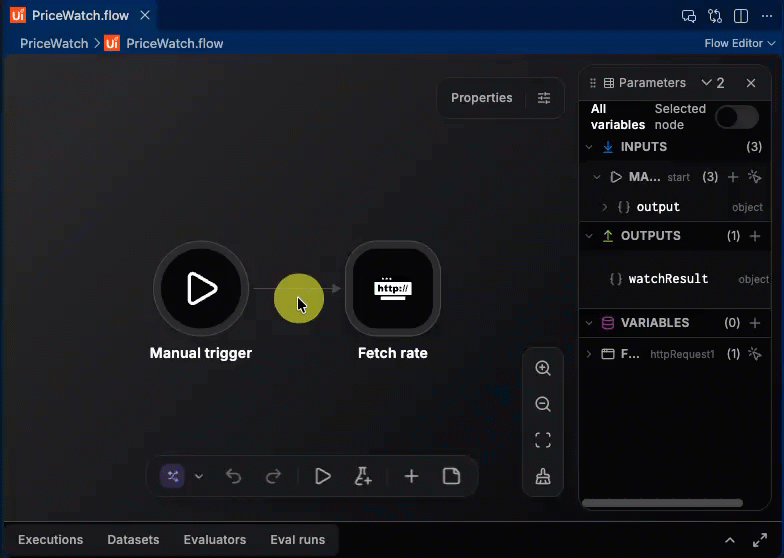The height and width of the screenshot is (558, 784).
Task: Click the OUTPUTS section label
Action: click(x=650, y=236)
